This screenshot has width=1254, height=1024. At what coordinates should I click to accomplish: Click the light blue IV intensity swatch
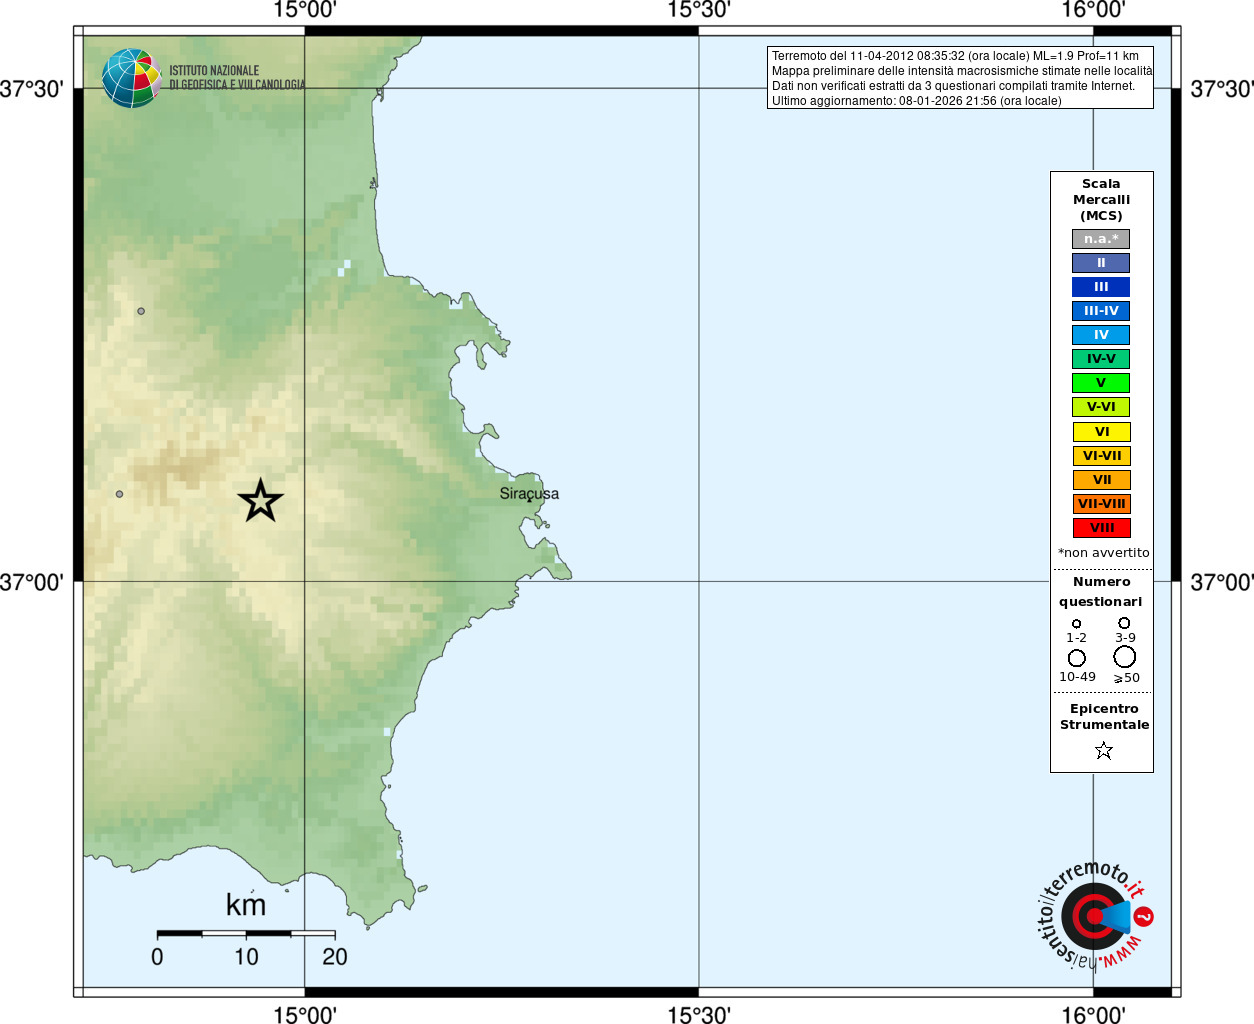click(1101, 335)
